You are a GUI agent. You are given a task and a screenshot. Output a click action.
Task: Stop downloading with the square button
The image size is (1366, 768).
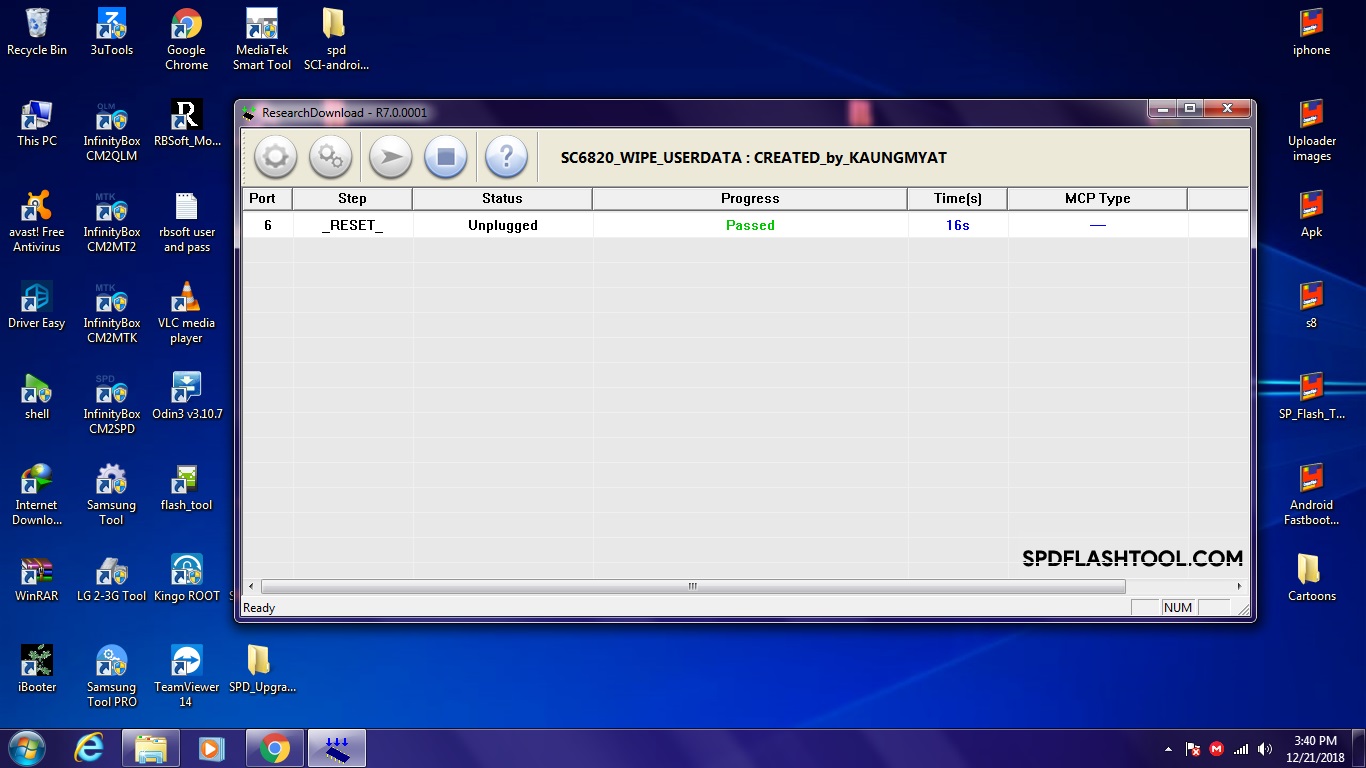point(446,157)
